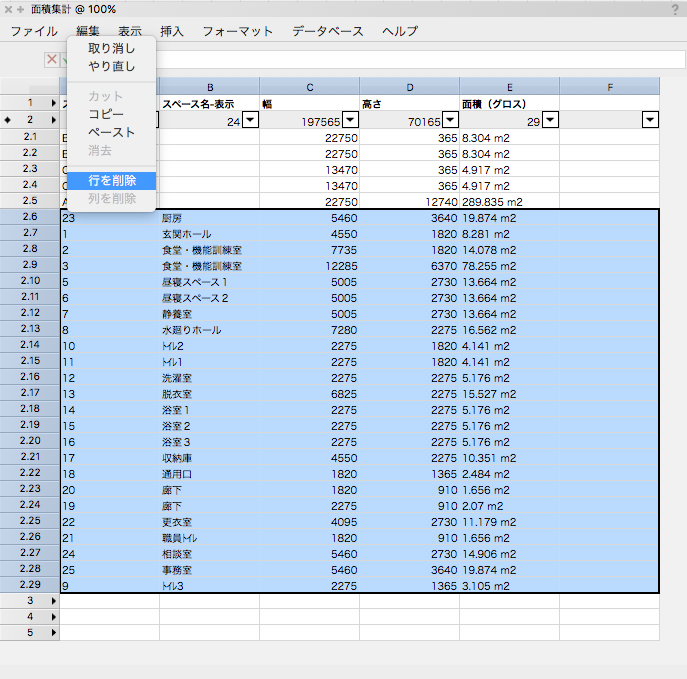Click the 洗濯室 cell
Image resolution: width=687 pixels, height=679 pixels.
209,378
